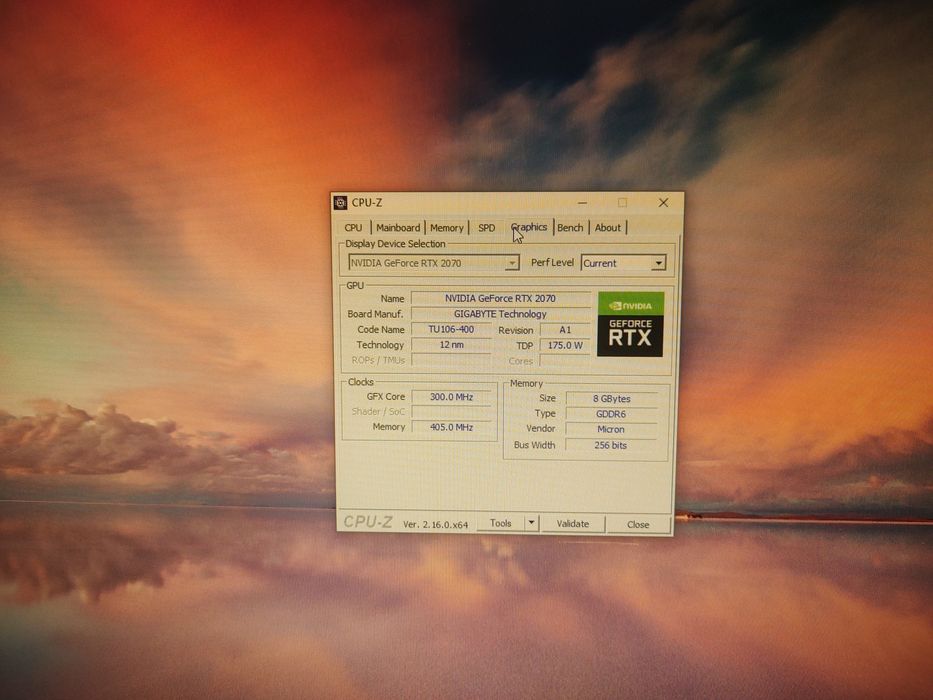Viewport: 933px width, 700px height.
Task: Click the Validate button
Action: [x=573, y=524]
